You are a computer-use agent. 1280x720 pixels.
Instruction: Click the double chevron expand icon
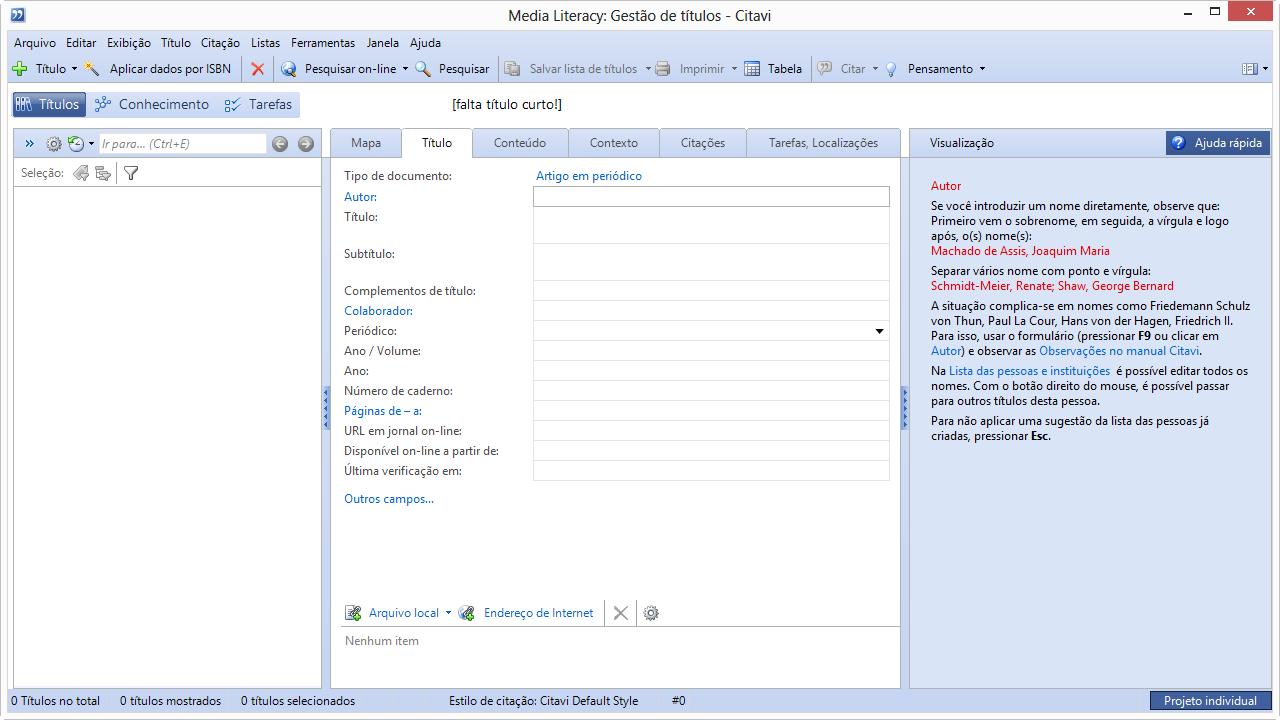tap(29, 144)
